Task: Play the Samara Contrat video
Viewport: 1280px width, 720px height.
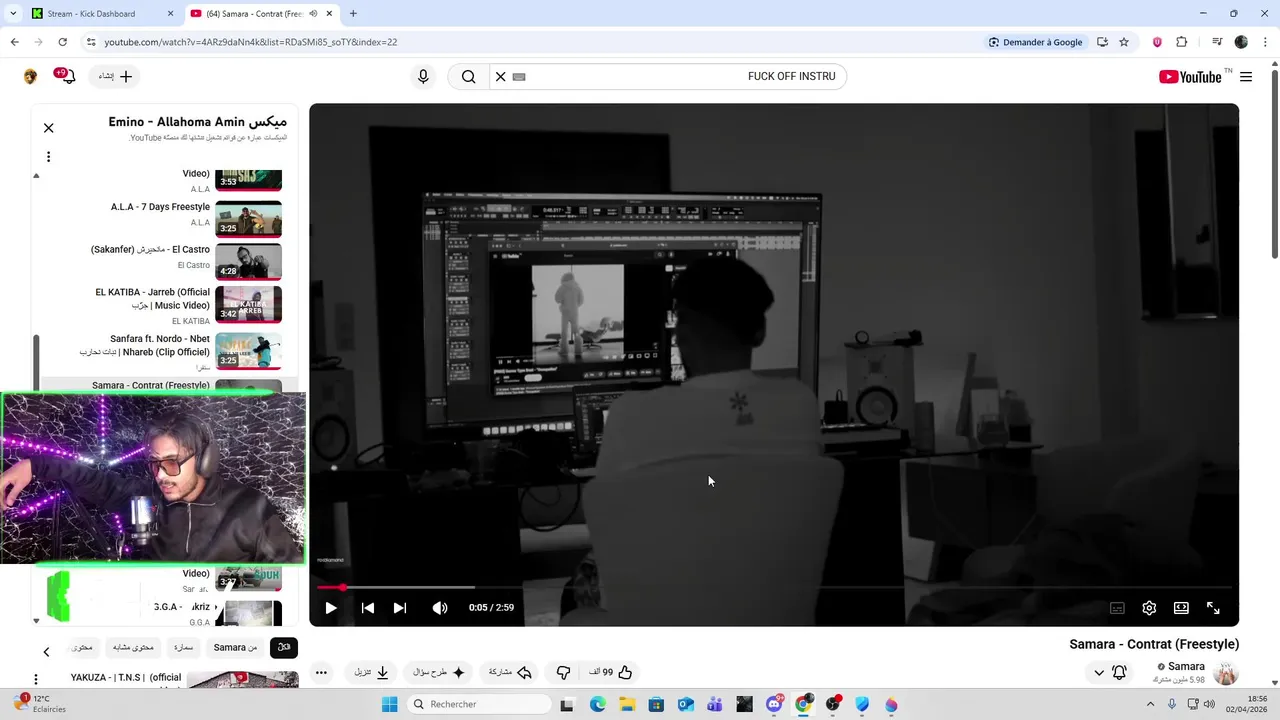Action: click(x=331, y=608)
